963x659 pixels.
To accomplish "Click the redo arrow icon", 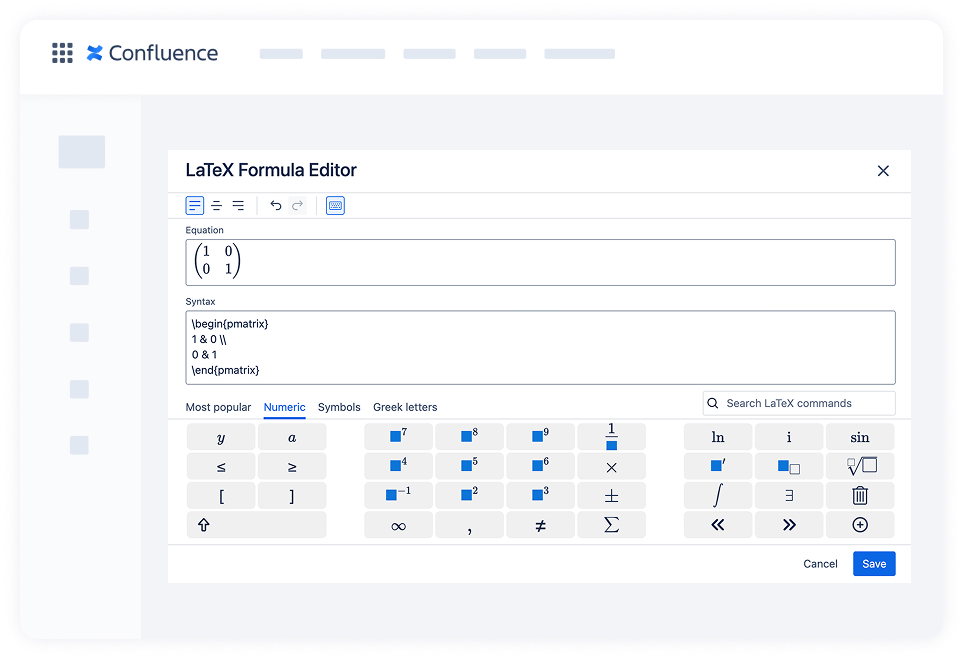I will [298, 205].
